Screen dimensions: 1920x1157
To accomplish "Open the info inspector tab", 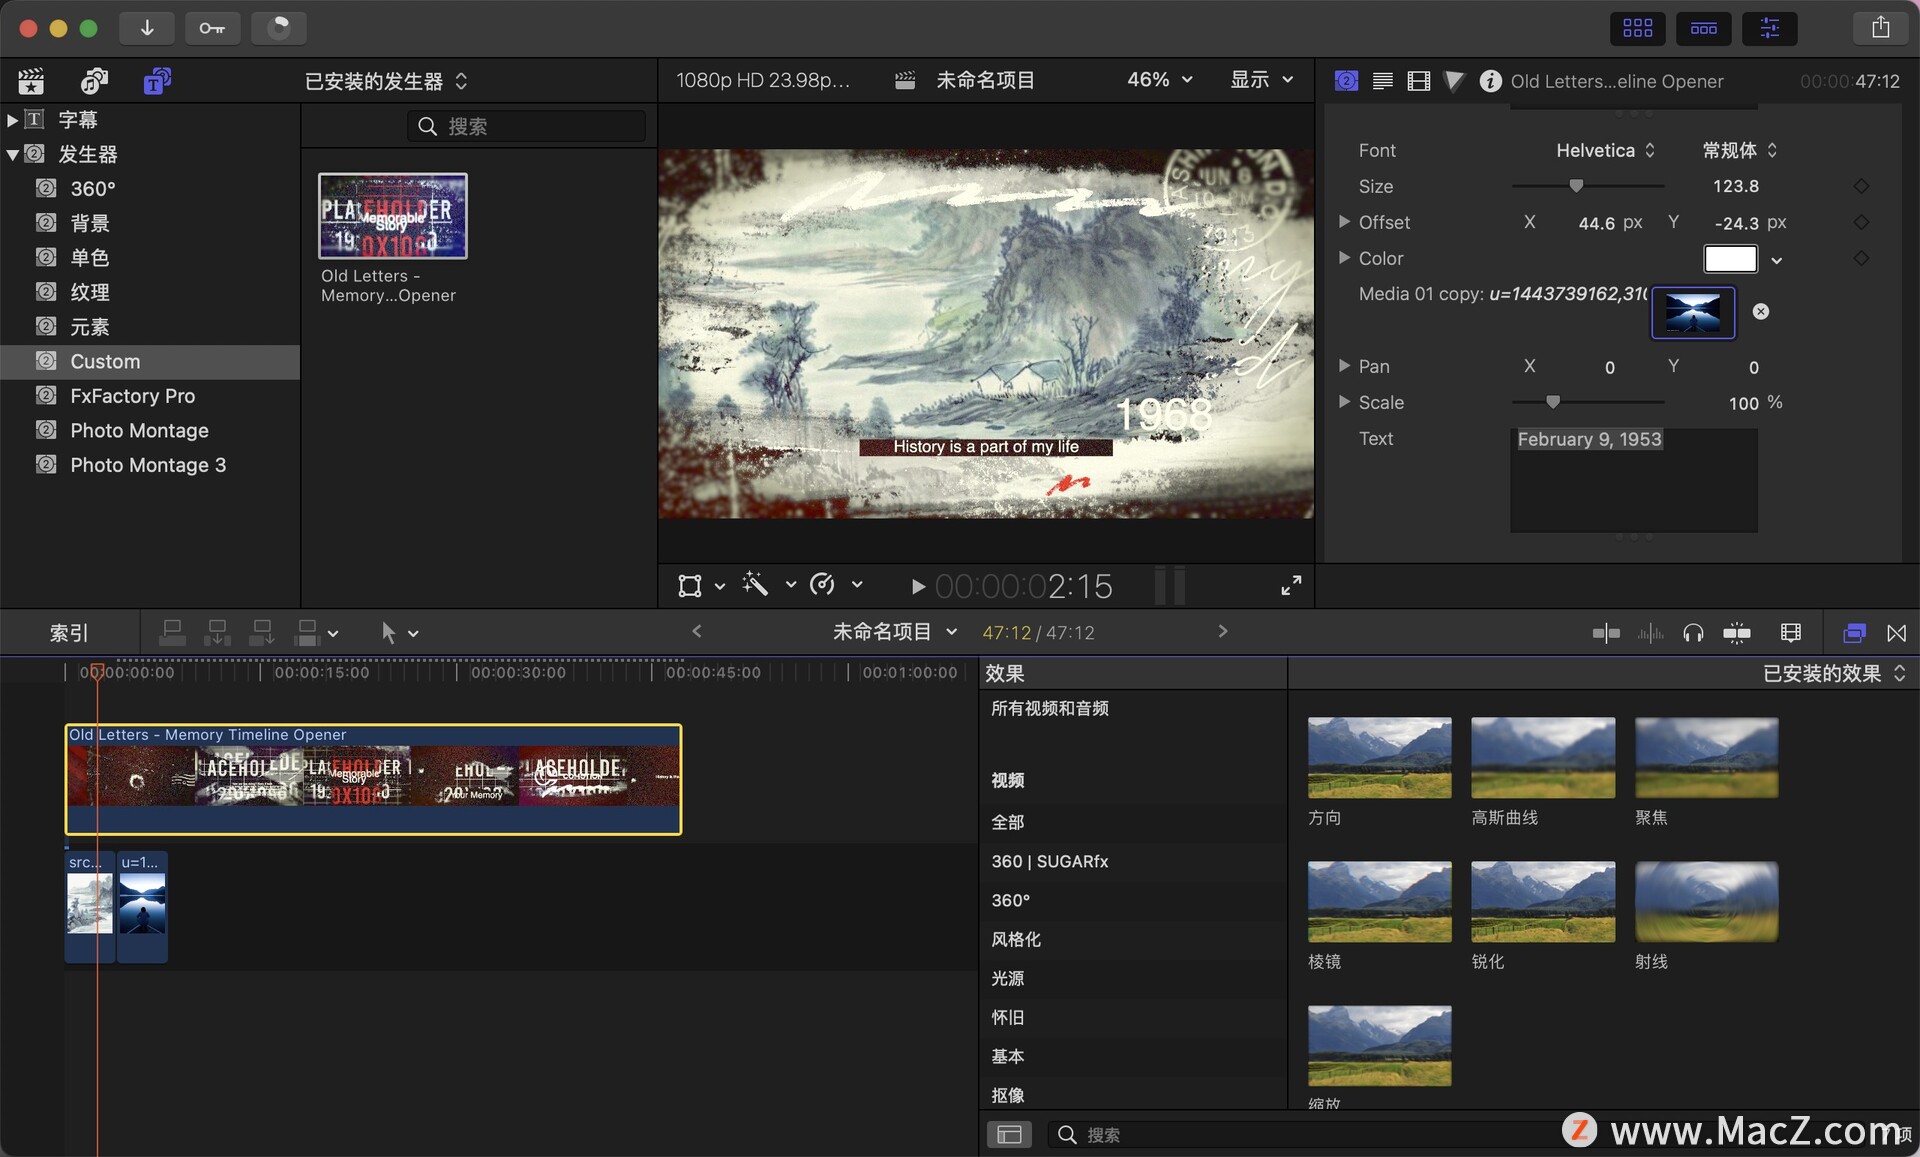I will 1490,81.
